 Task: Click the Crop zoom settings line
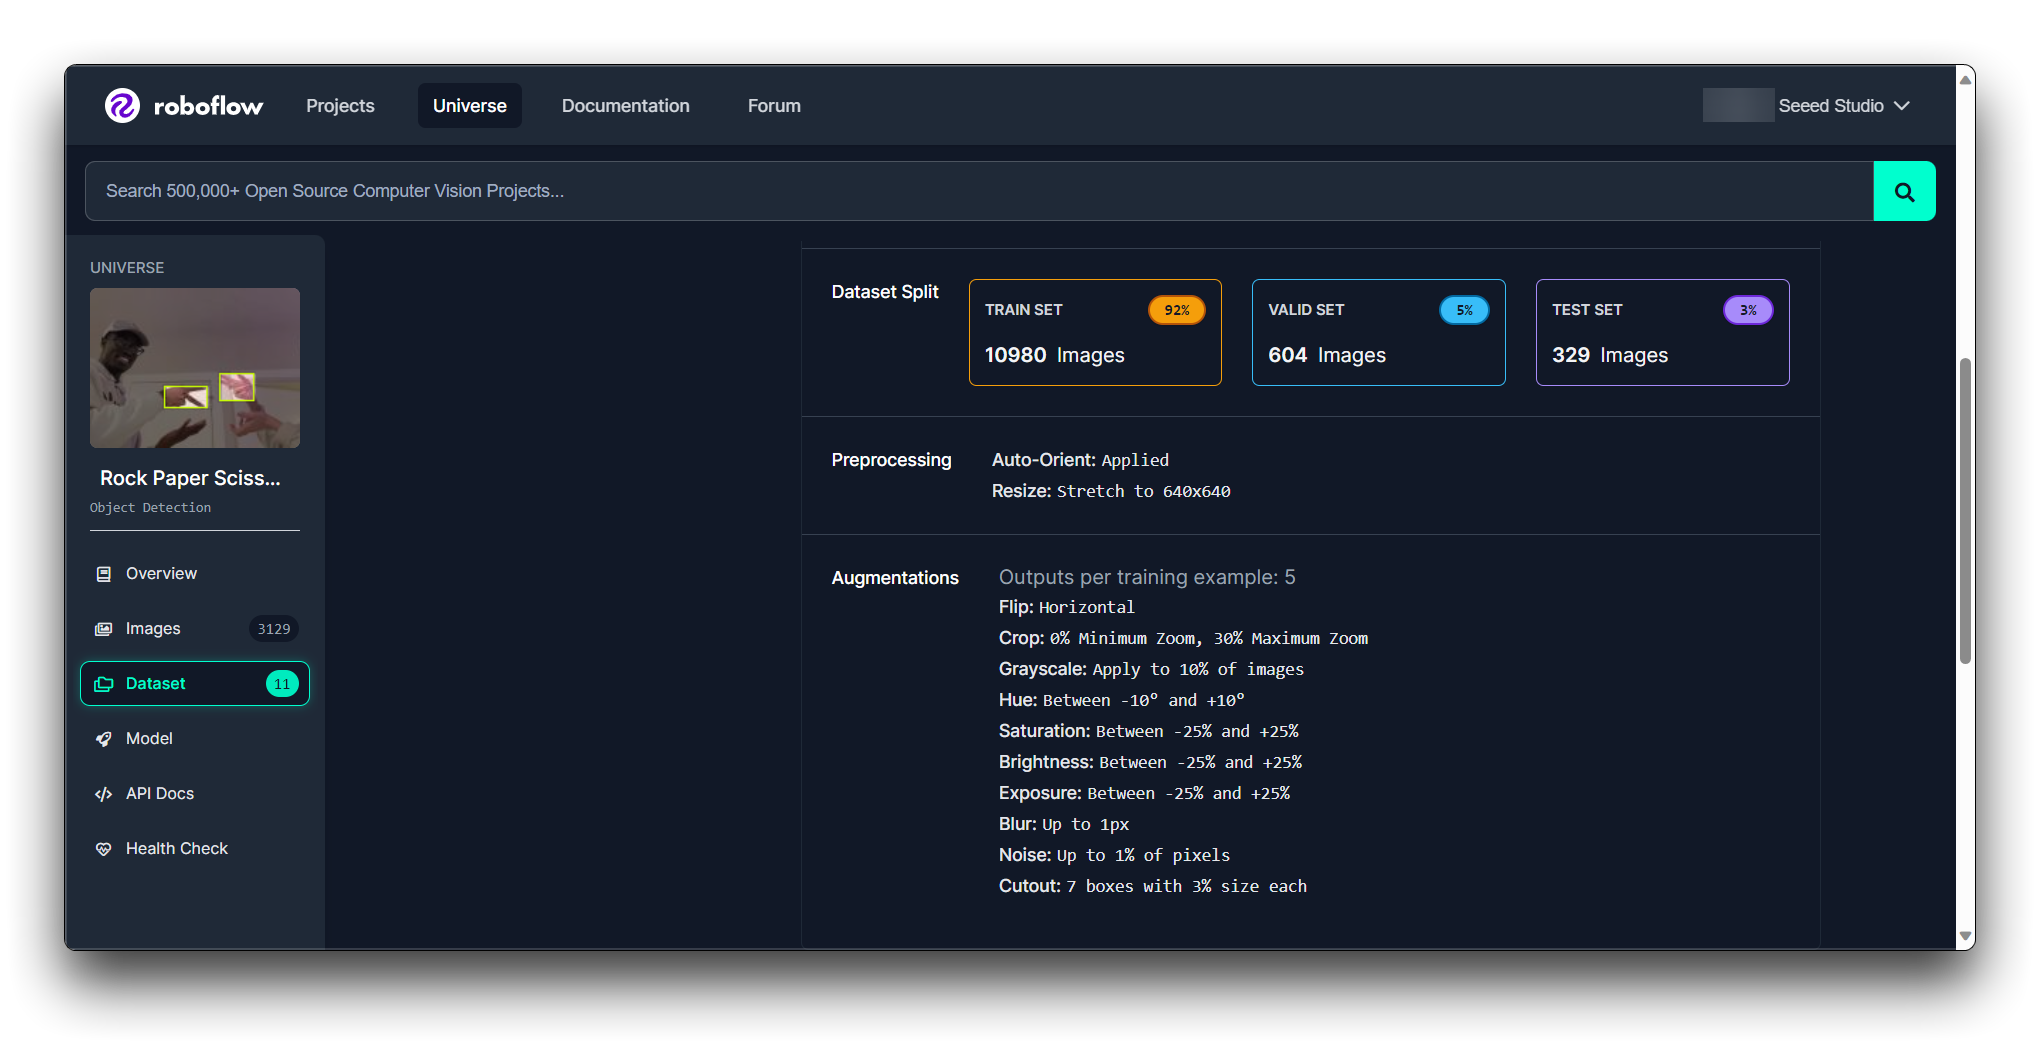click(x=1183, y=638)
